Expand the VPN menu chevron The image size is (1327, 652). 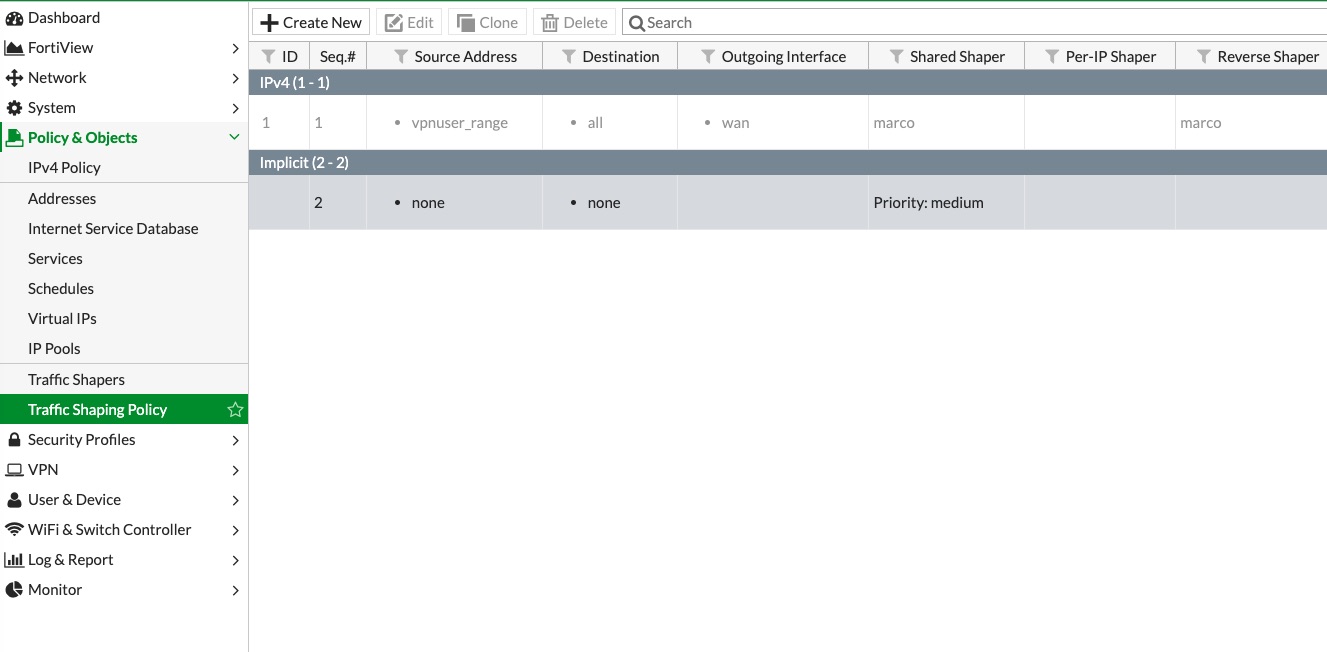235,470
